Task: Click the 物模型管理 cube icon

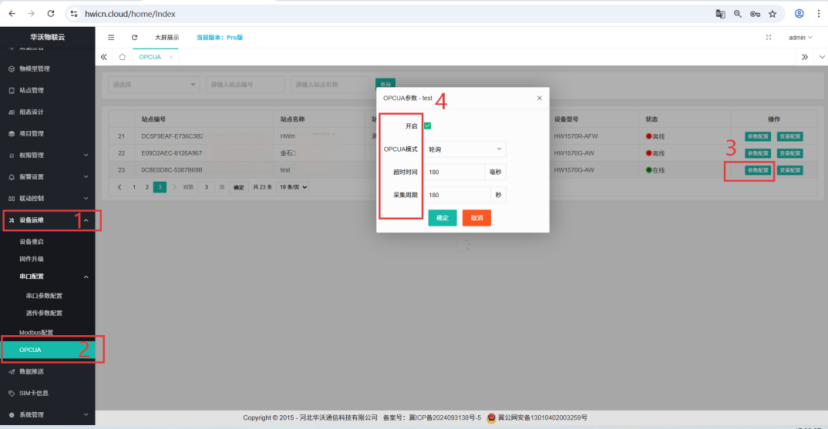Action: [x=12, y=69]
